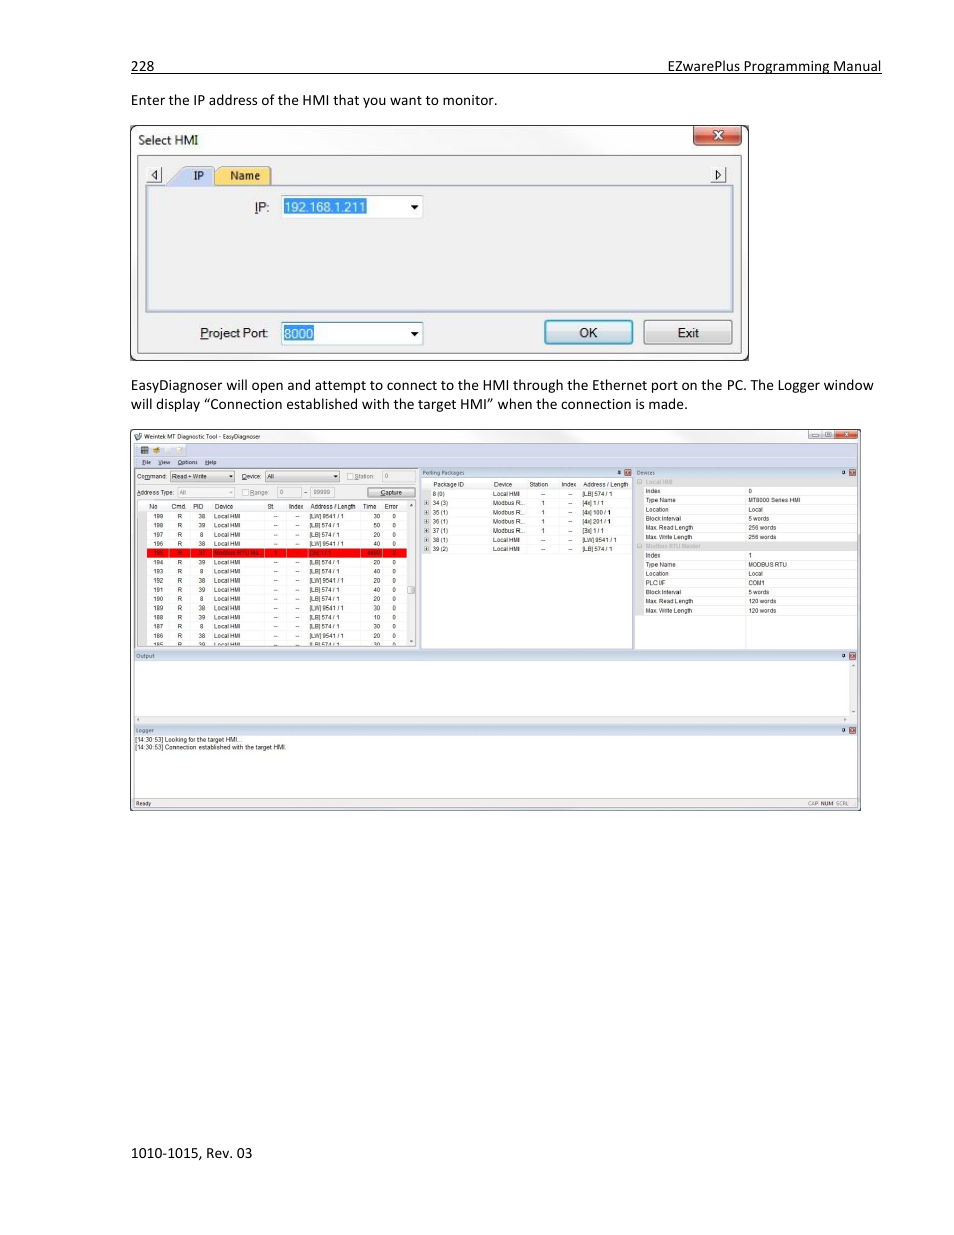Click the Station number input field
The width and height of the screenshot is (954, 1235).
pyautogui.click(x=398, y=477)
